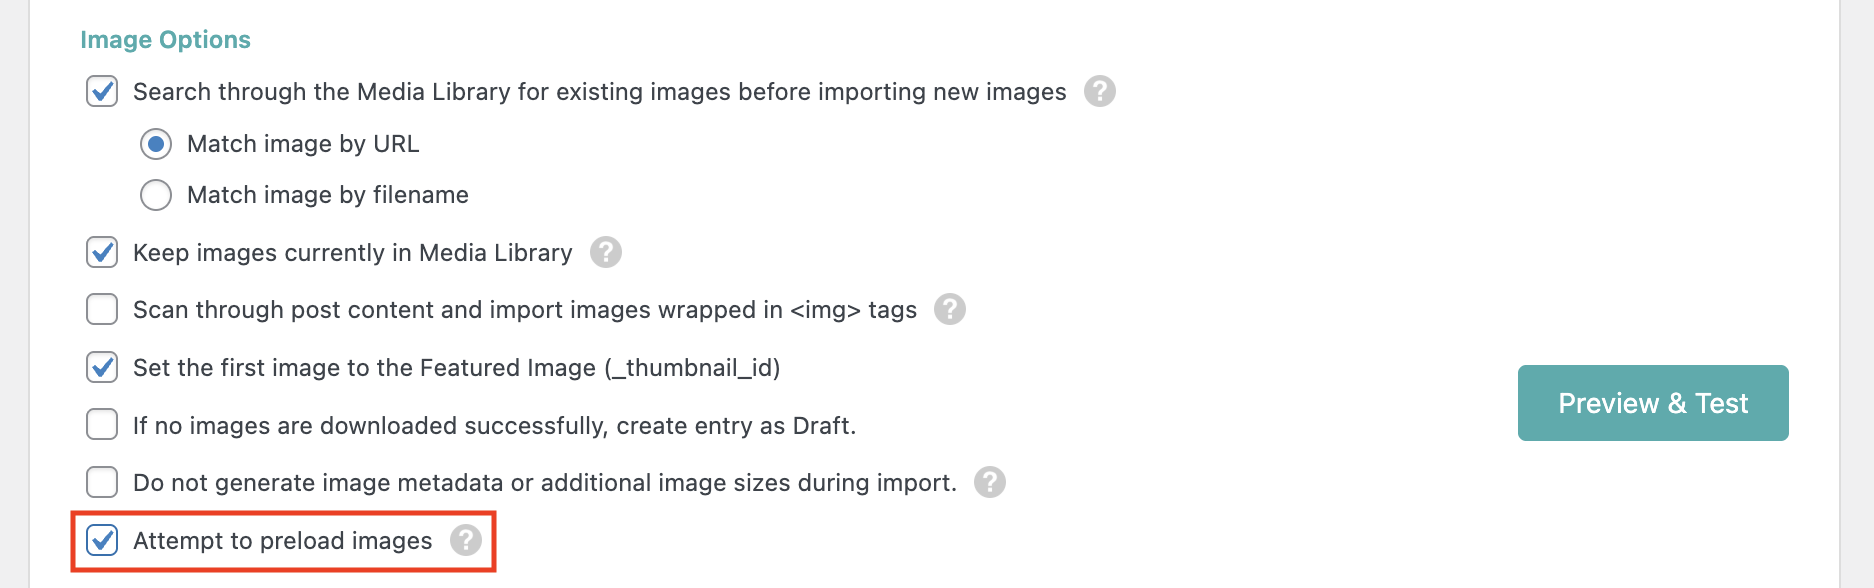Click the "Match image by filename" label text
Image resolution: width=1874 pixels, height=588 pixels.
tap(327, 195)
